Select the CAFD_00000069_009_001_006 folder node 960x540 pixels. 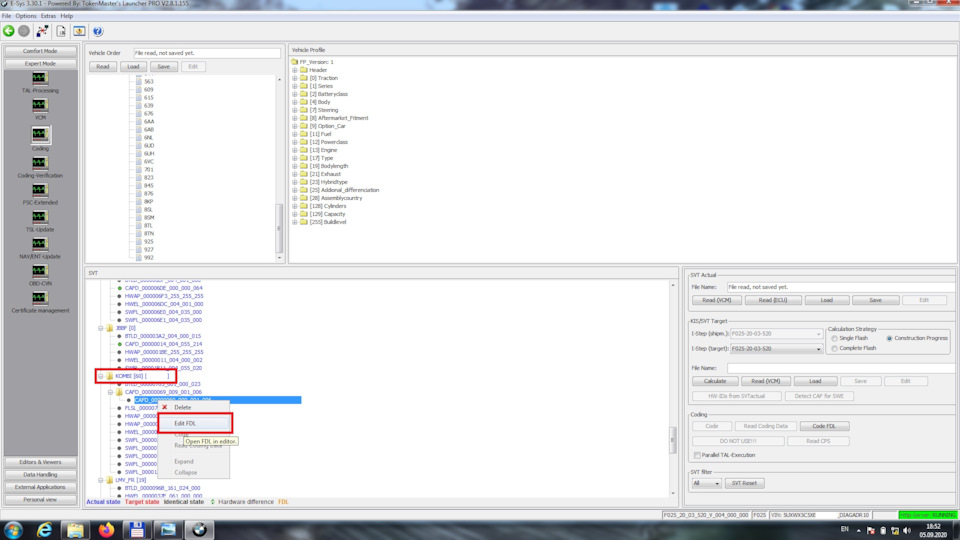click(163, 392)
